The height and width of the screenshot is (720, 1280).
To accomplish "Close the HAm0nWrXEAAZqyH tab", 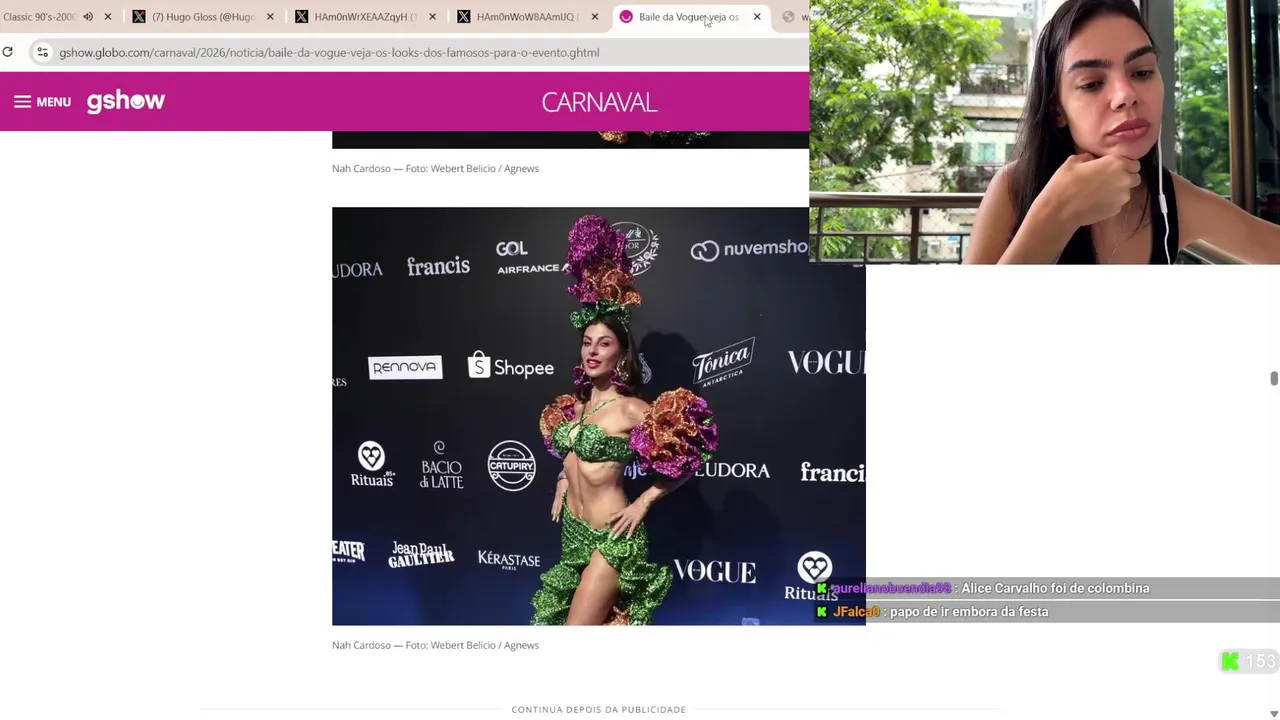I will tap(432, 17).
